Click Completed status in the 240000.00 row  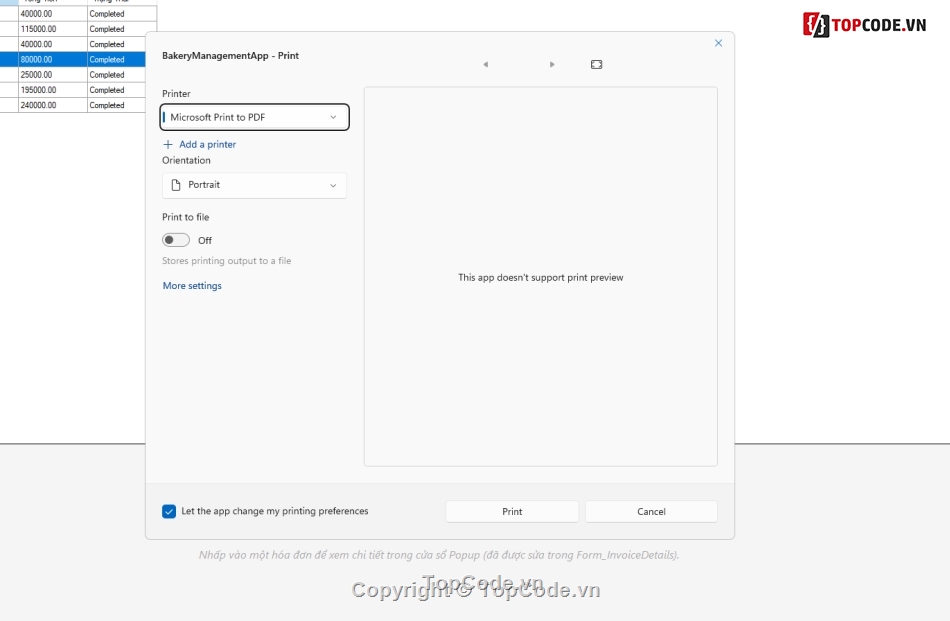[x=107, y=105]
